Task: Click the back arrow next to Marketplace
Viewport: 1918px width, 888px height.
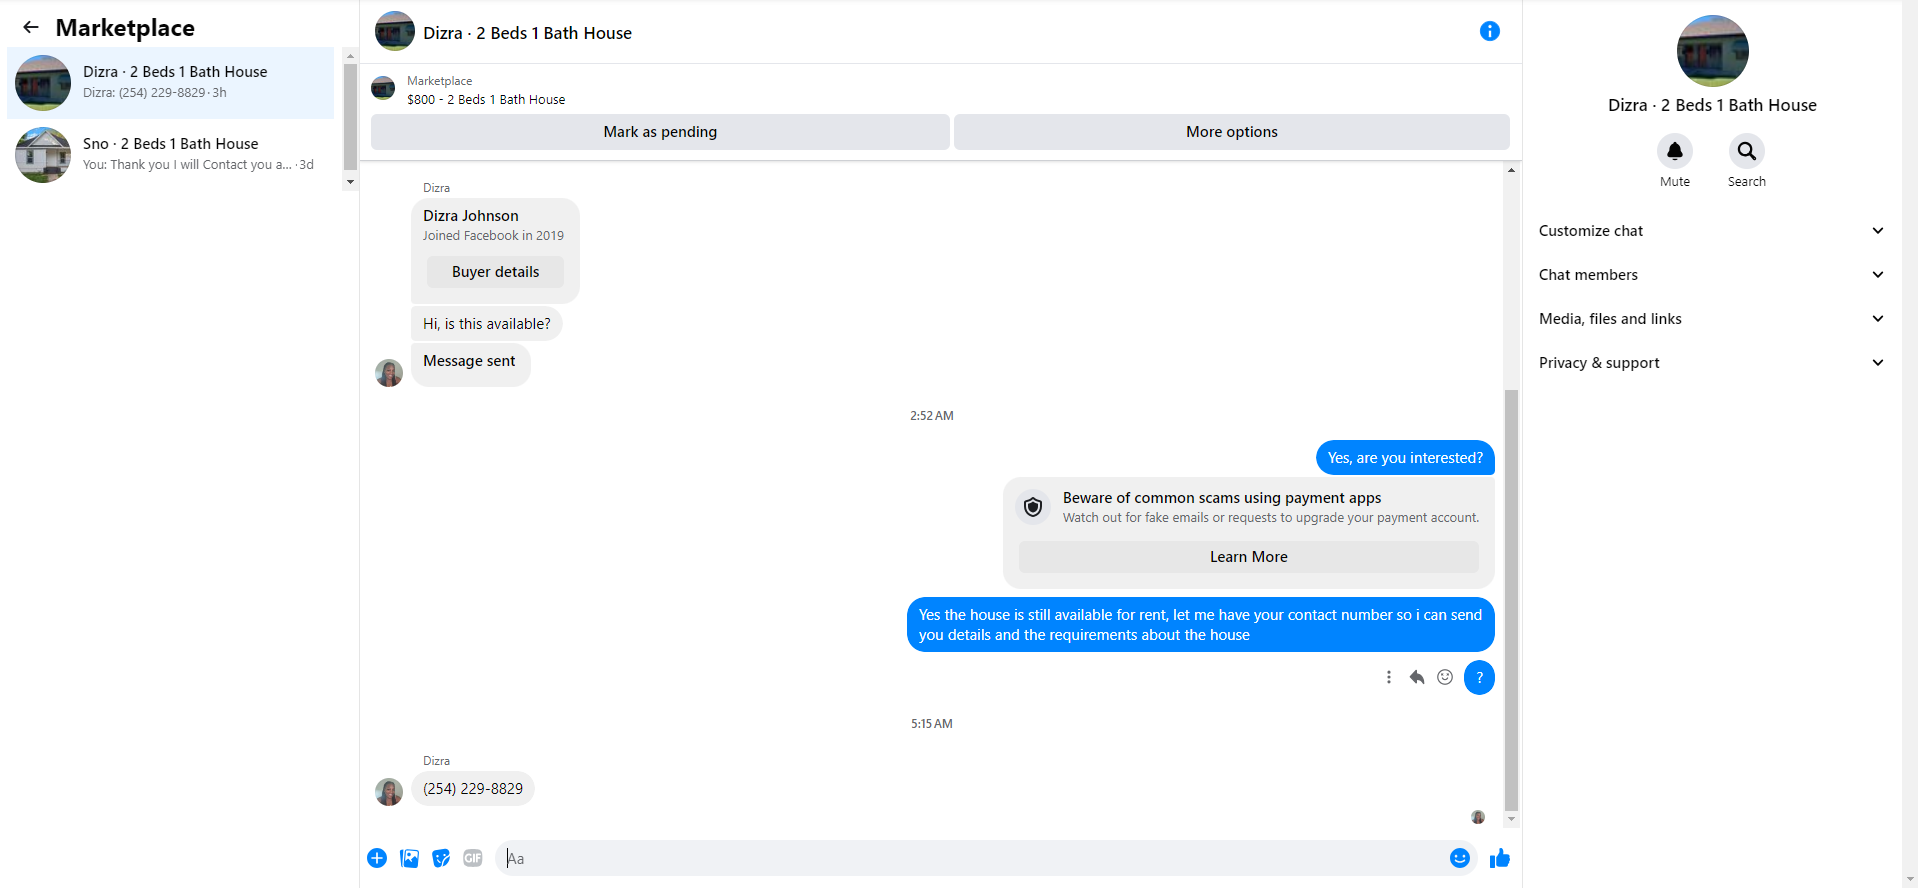Action: tap(31, 28)
